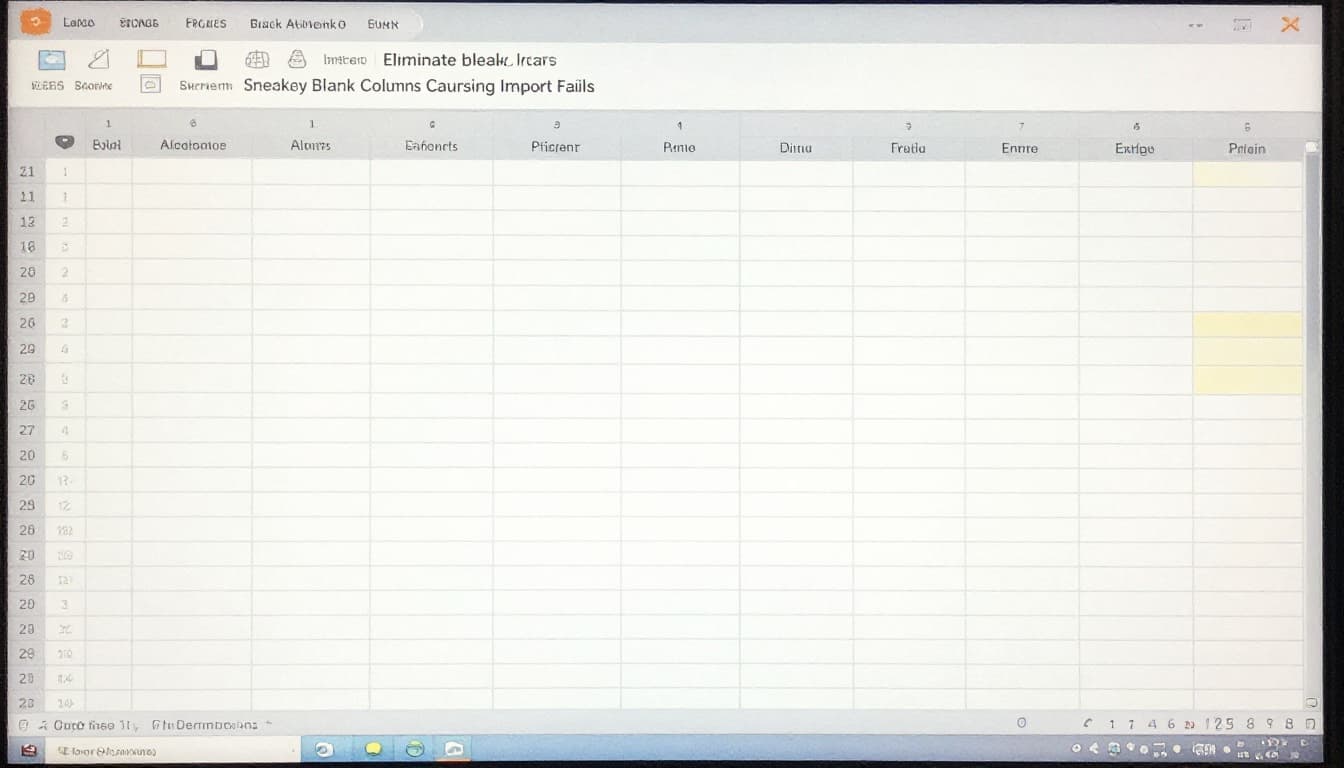Click the orange app logo top-left

(x=34, y=20)
